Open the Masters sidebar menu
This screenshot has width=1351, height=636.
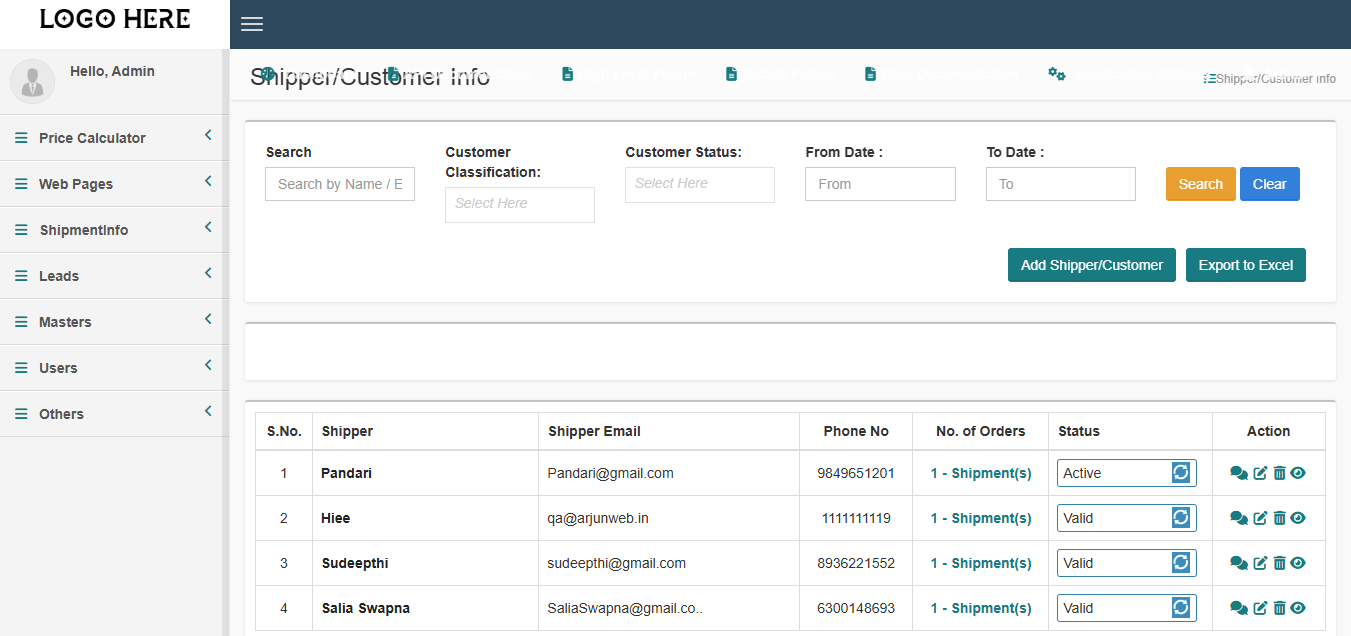click(114, 322)
